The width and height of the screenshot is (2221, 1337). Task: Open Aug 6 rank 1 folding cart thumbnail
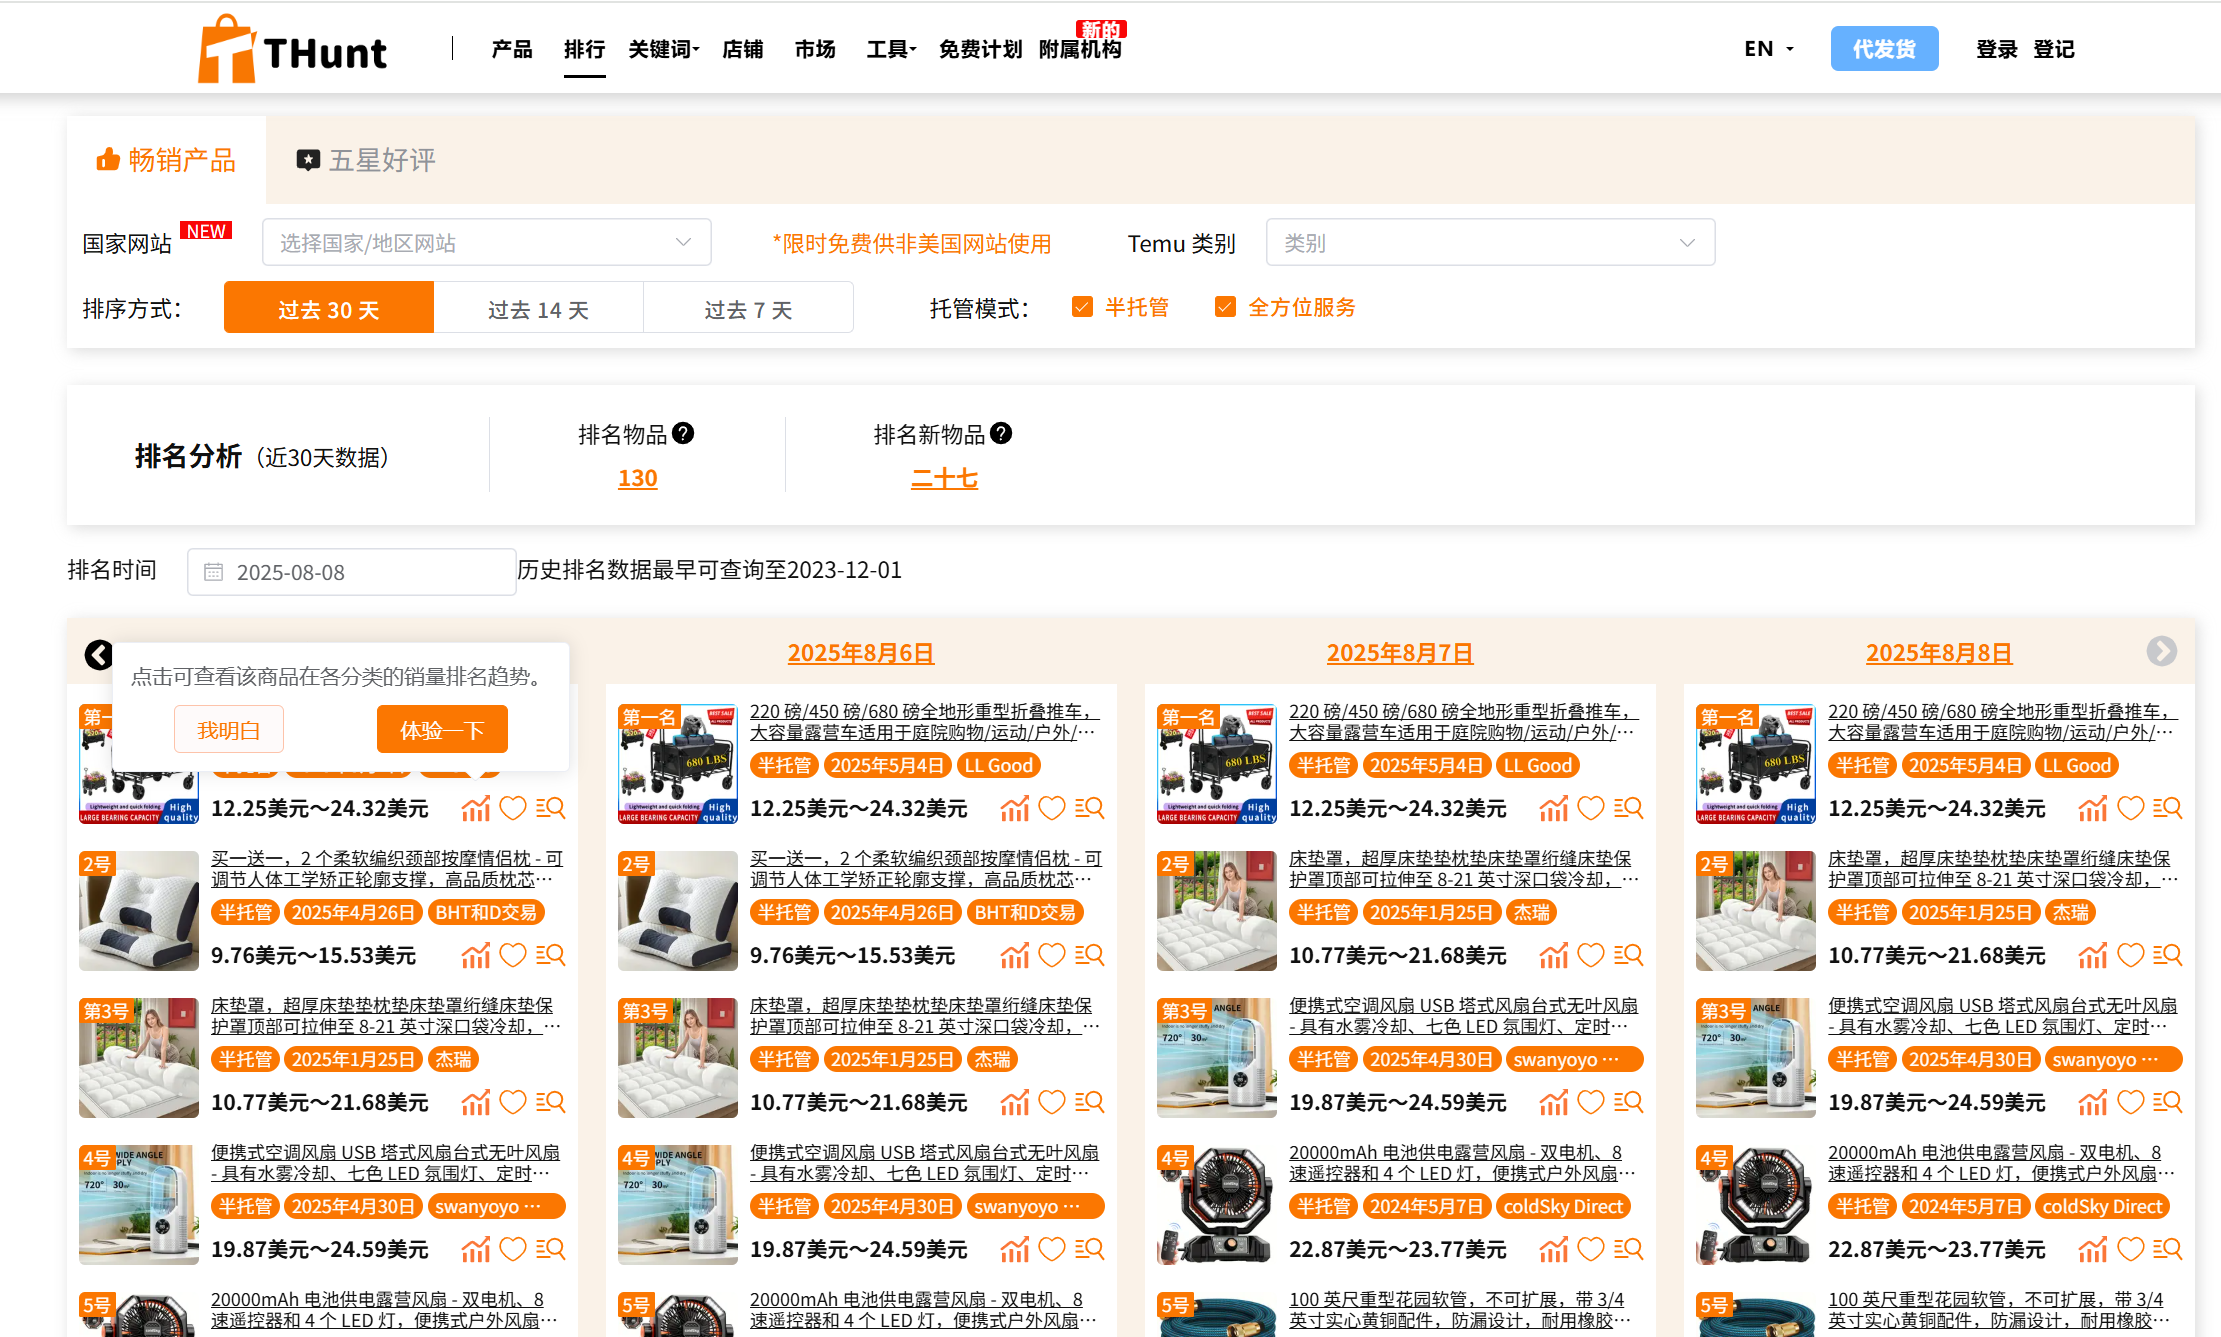click(x=677, y=764)
